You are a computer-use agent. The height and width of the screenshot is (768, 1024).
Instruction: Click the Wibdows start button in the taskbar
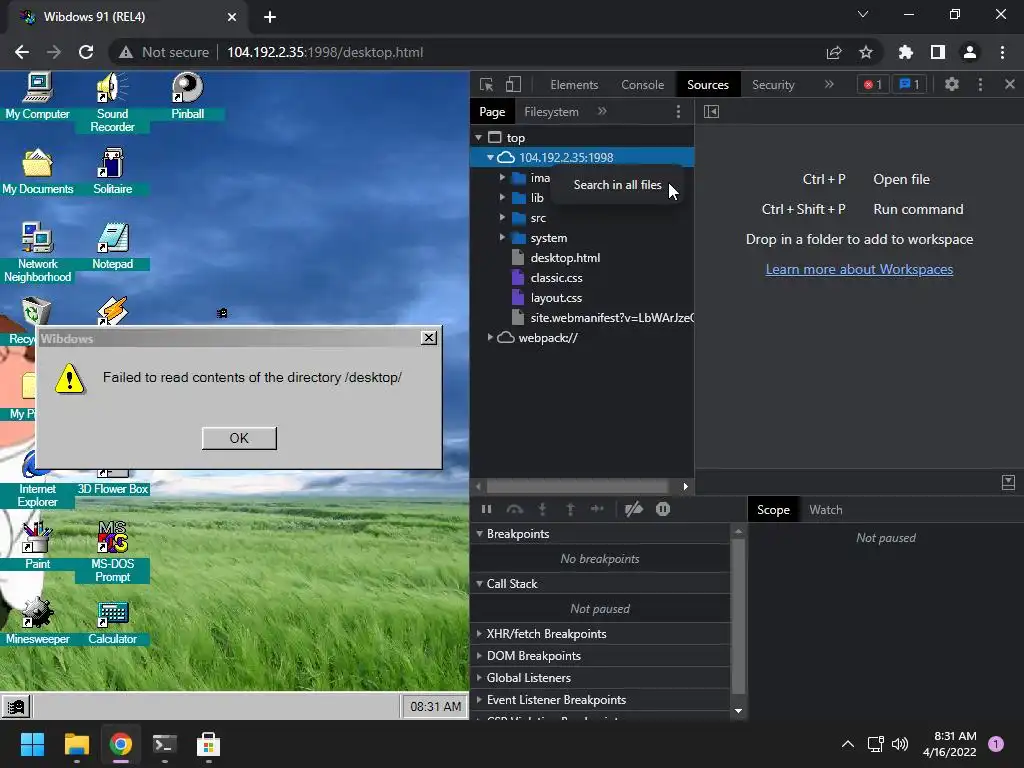[16, 706]
